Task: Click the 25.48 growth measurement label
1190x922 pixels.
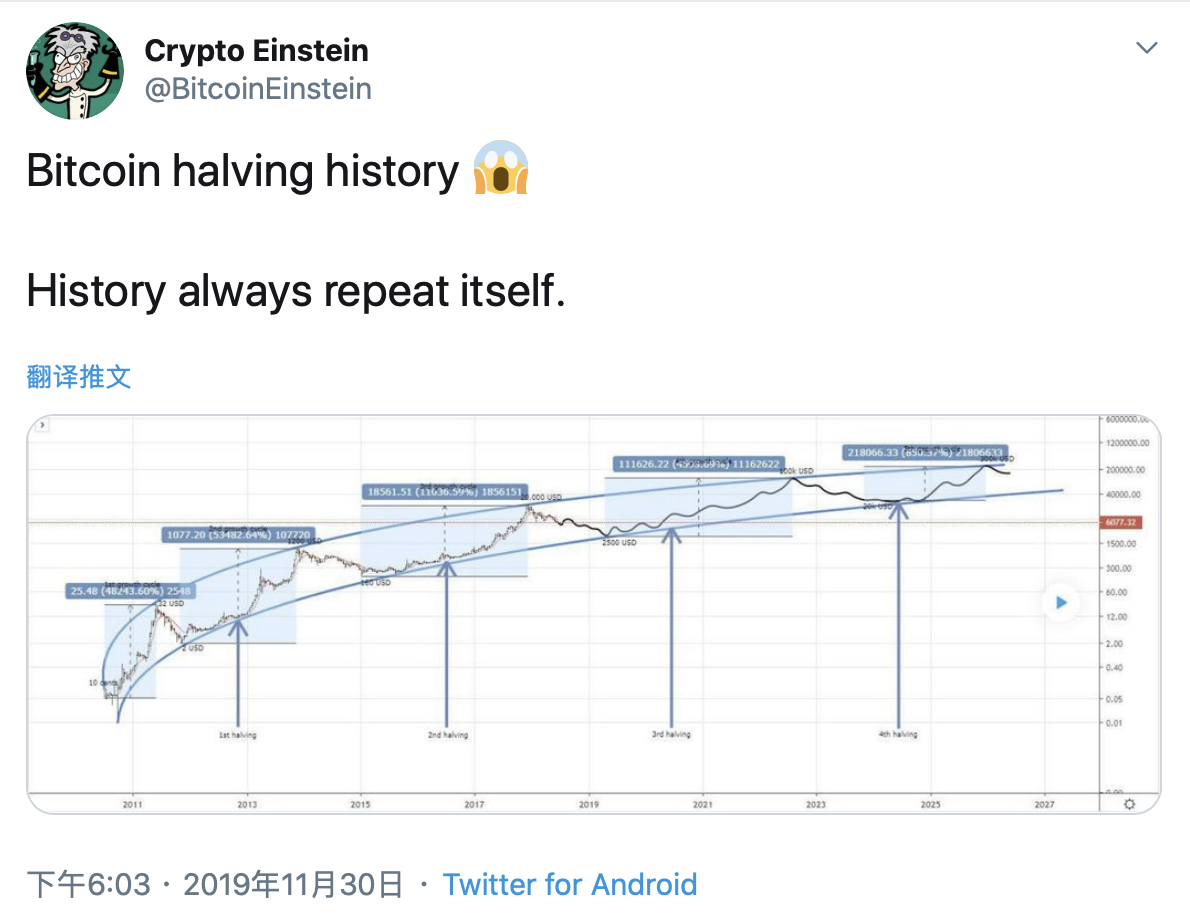Action: click(128, 591)
